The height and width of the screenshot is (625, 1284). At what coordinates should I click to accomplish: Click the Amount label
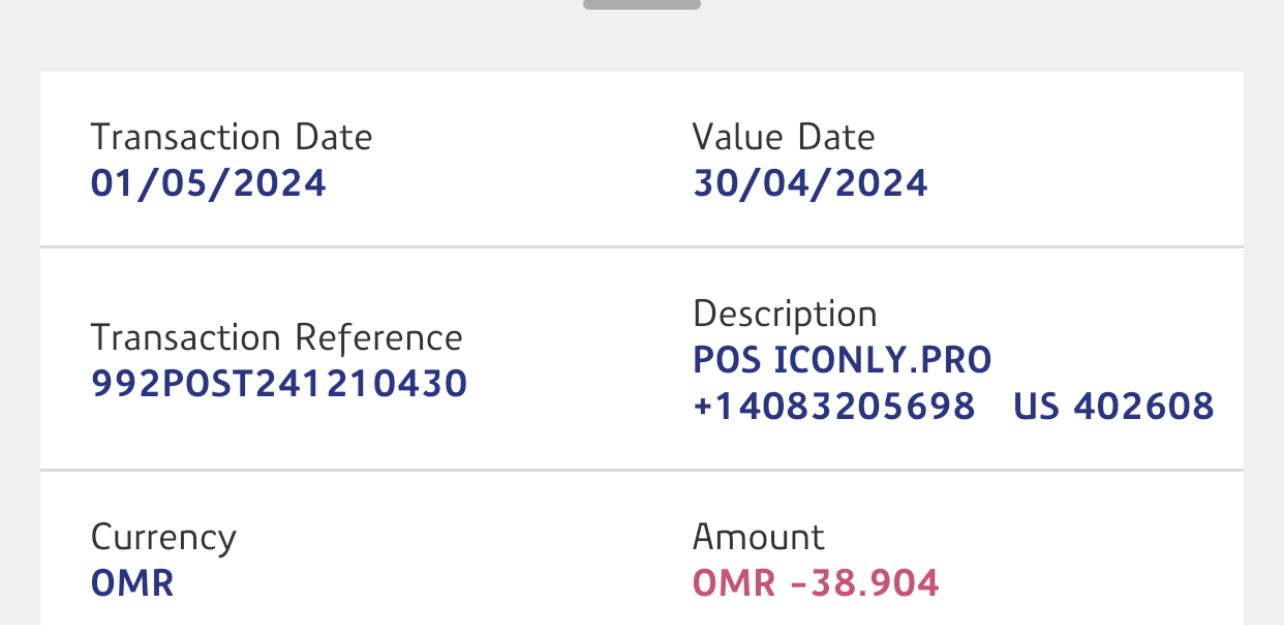[758, 538]
